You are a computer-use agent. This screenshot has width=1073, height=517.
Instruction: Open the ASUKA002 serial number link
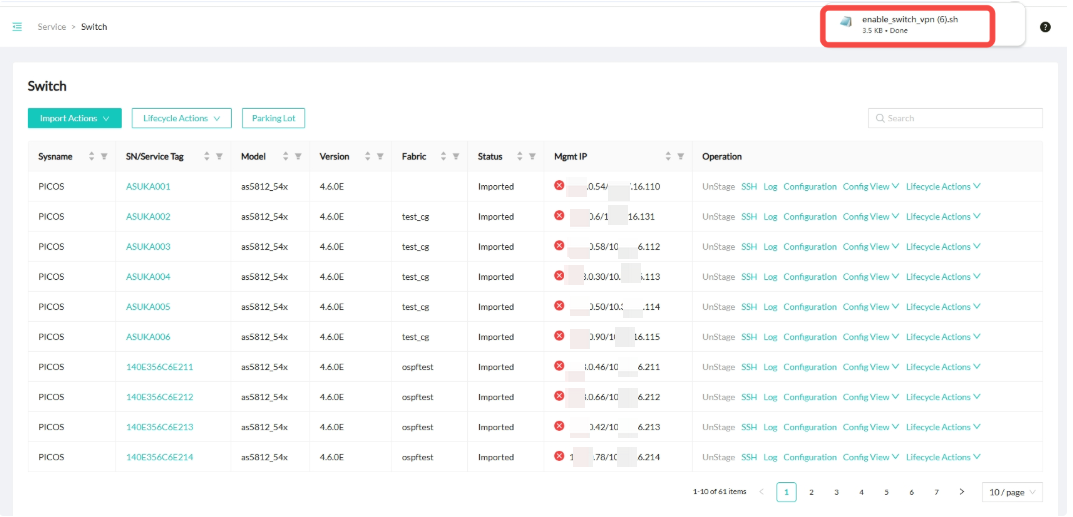[x=148, y=217]
